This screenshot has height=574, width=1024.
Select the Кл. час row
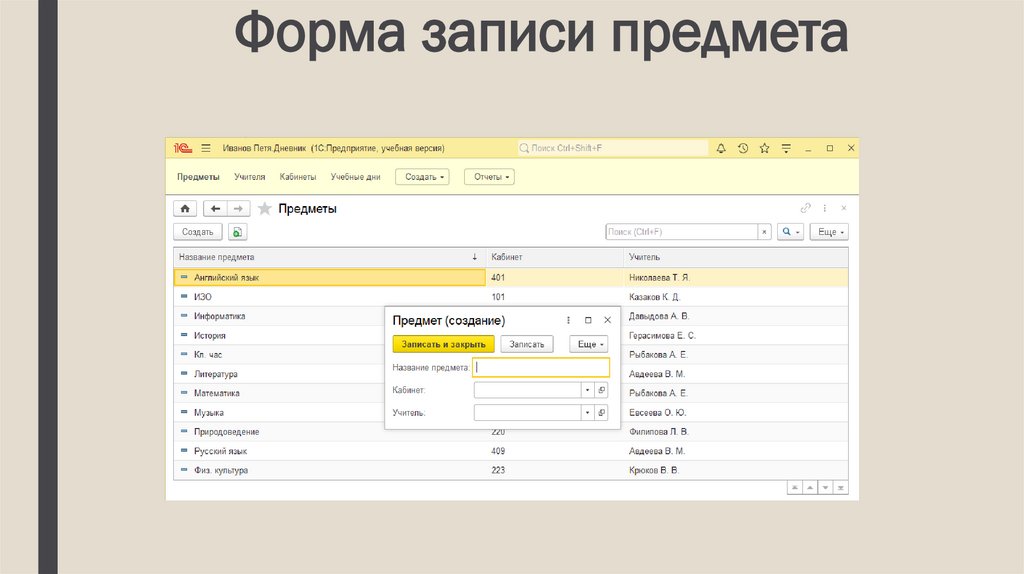280,355
